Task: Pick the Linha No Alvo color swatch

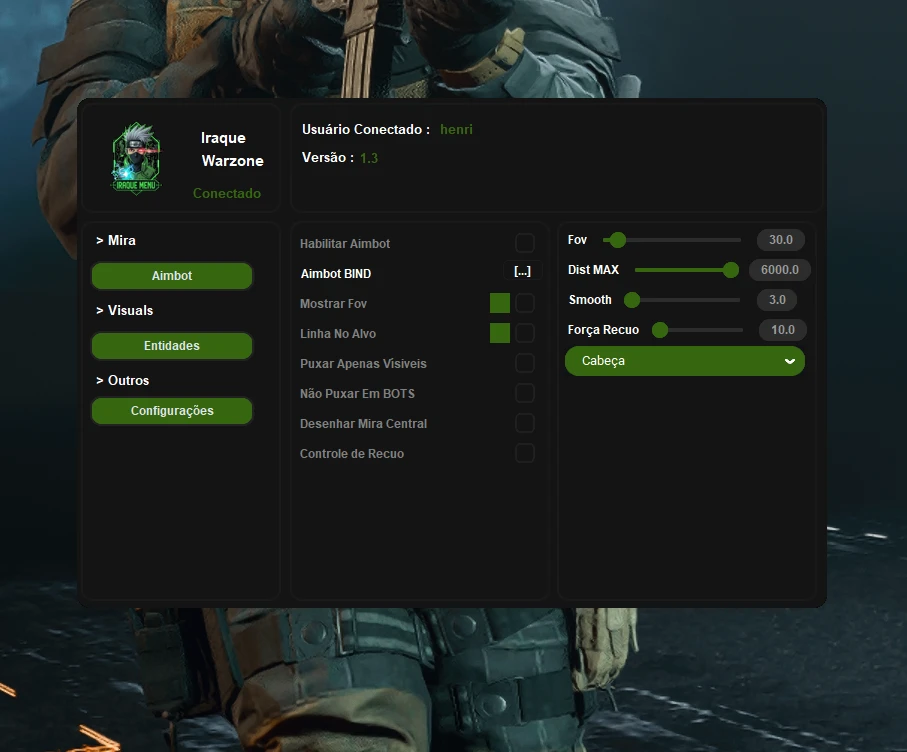Action: 500,333
